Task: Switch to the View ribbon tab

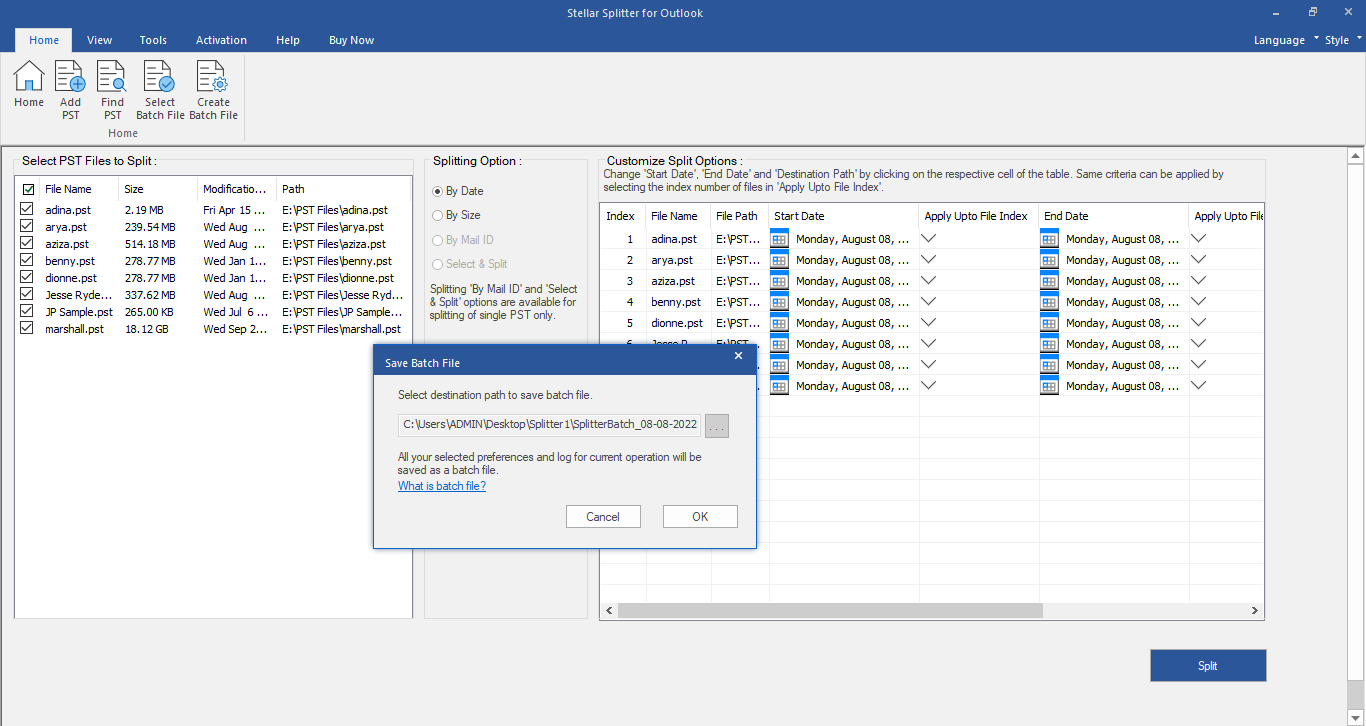Action: [x=99, y=40]
